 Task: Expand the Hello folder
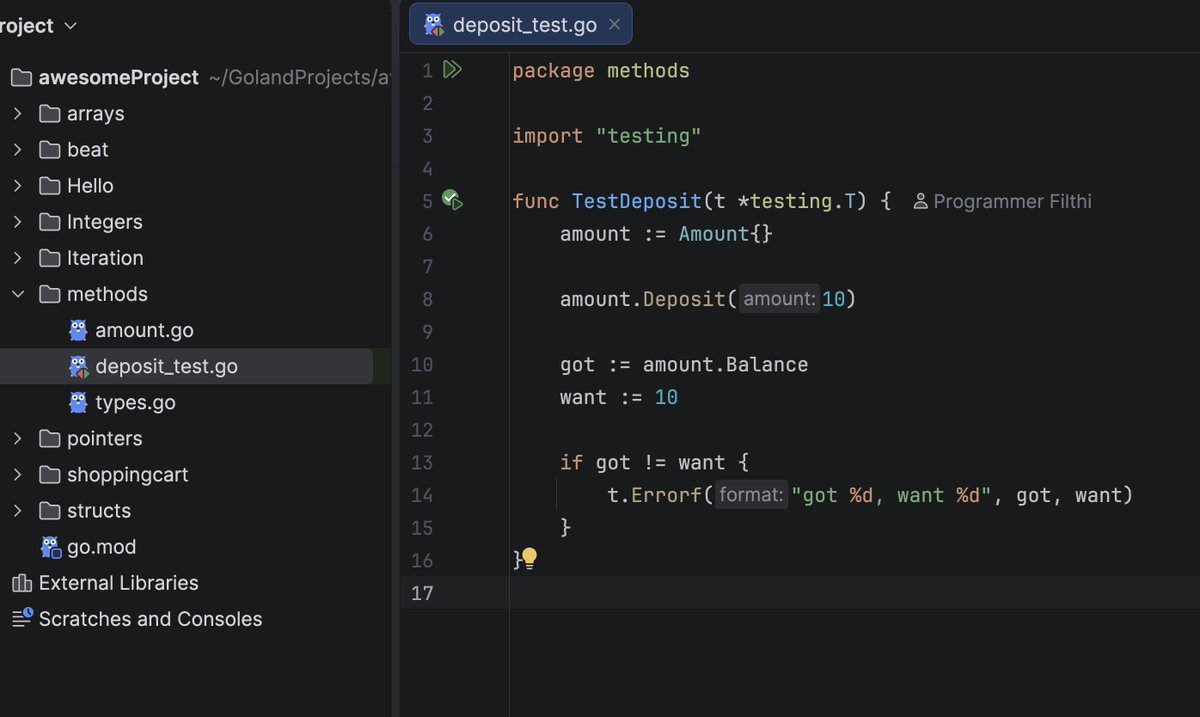tap(17, 186)
